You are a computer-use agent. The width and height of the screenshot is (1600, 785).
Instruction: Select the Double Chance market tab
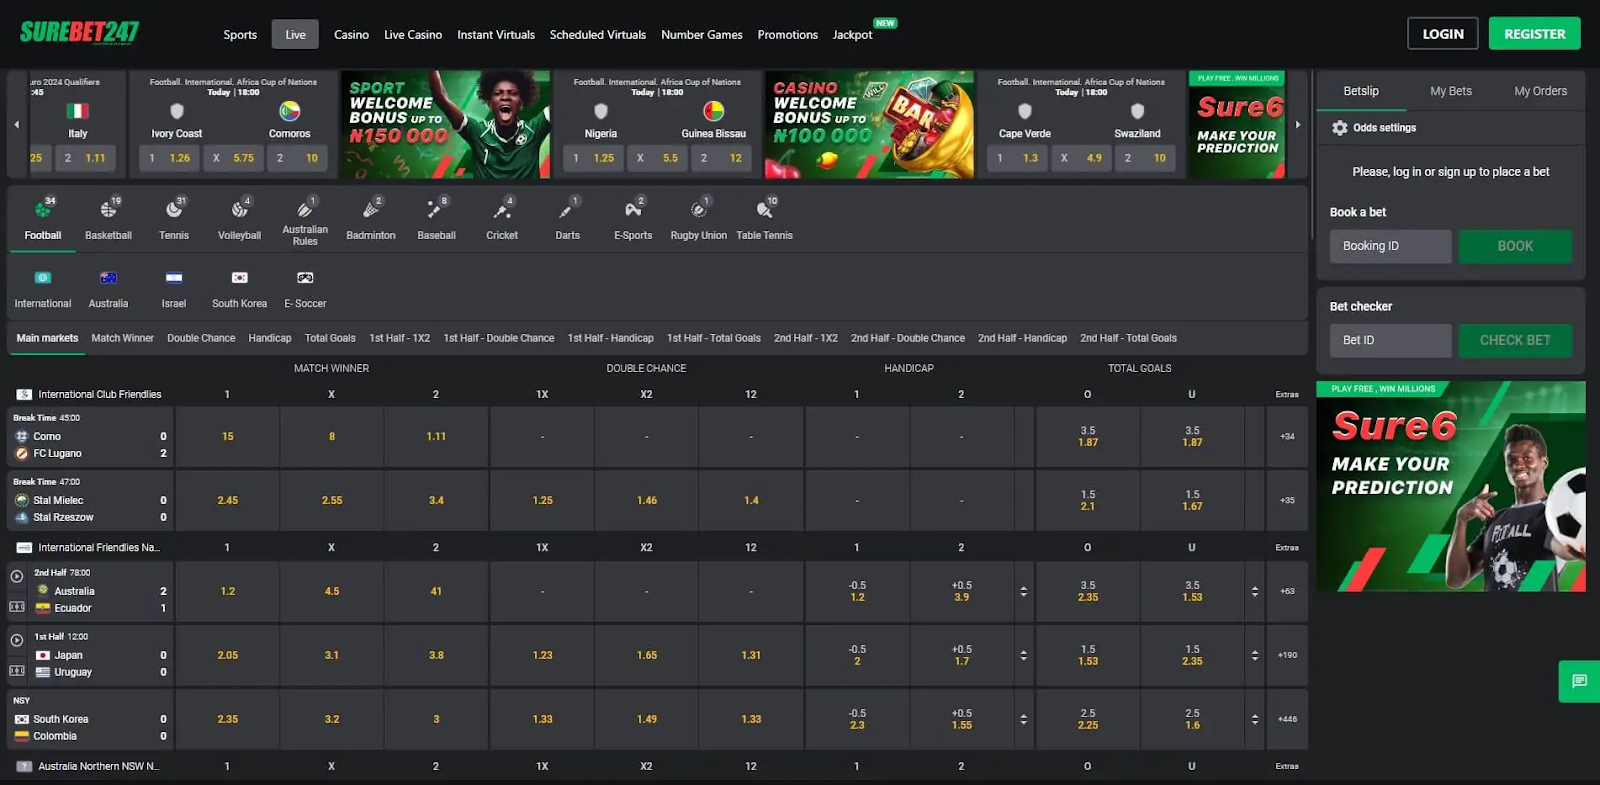(201, 338)
